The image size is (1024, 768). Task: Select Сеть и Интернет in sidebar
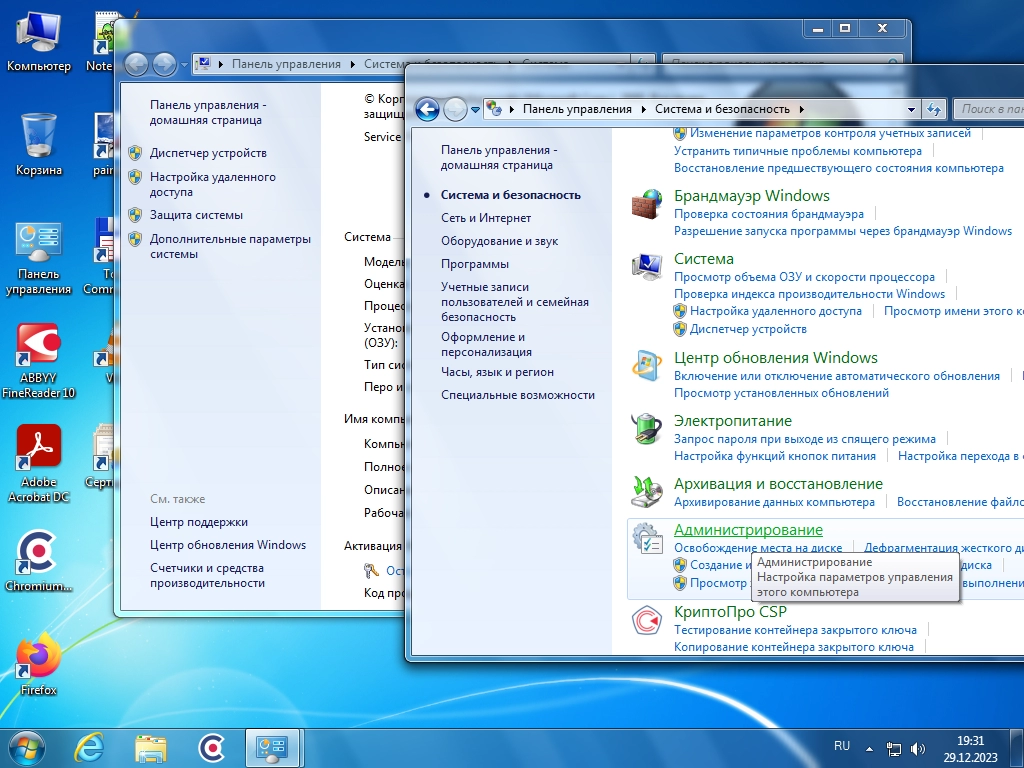click(486, 218)
